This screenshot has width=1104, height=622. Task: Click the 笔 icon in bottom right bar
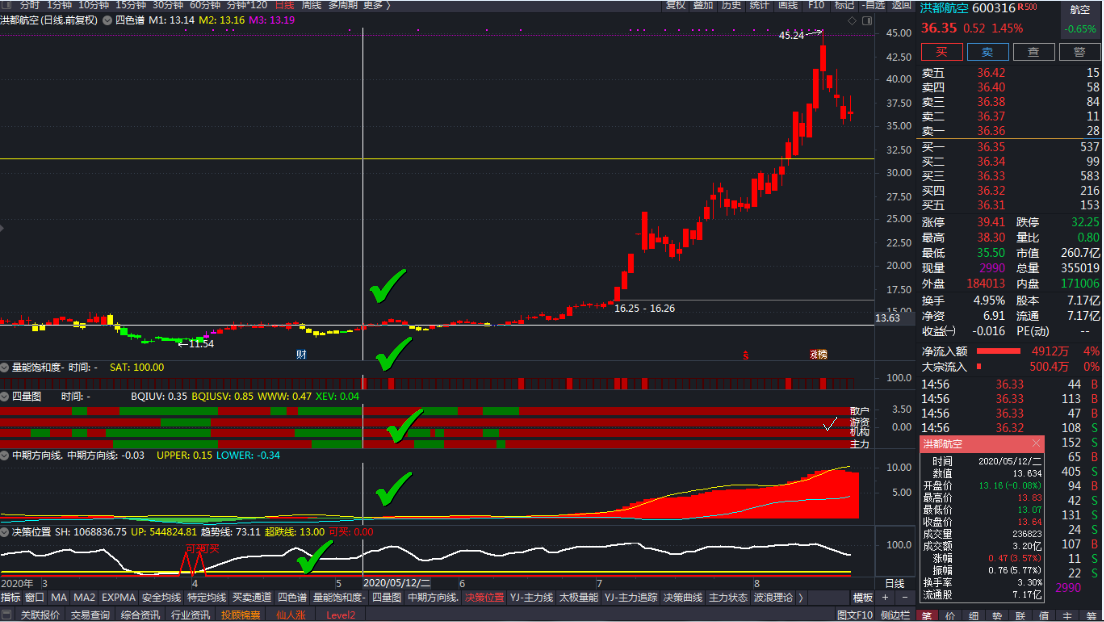pyautogui.click(x=927, y=615)
